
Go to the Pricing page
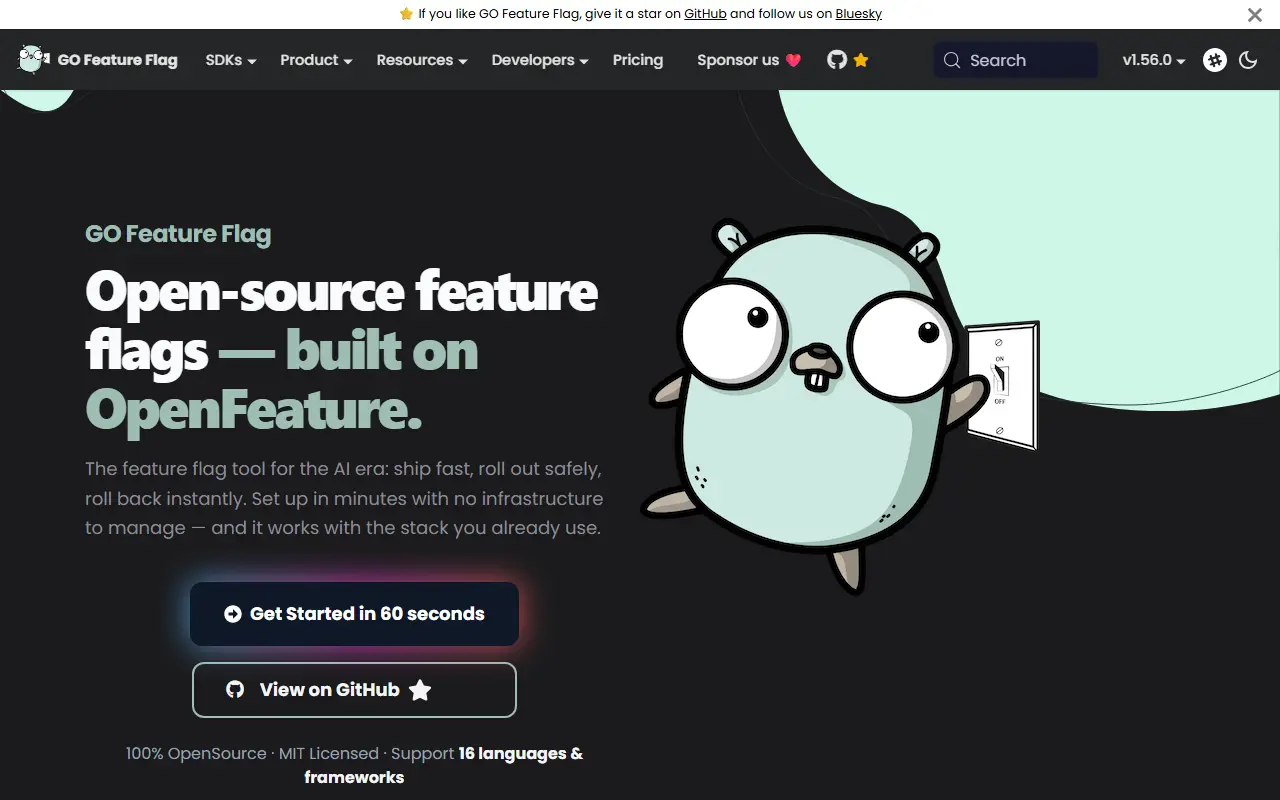638,60
